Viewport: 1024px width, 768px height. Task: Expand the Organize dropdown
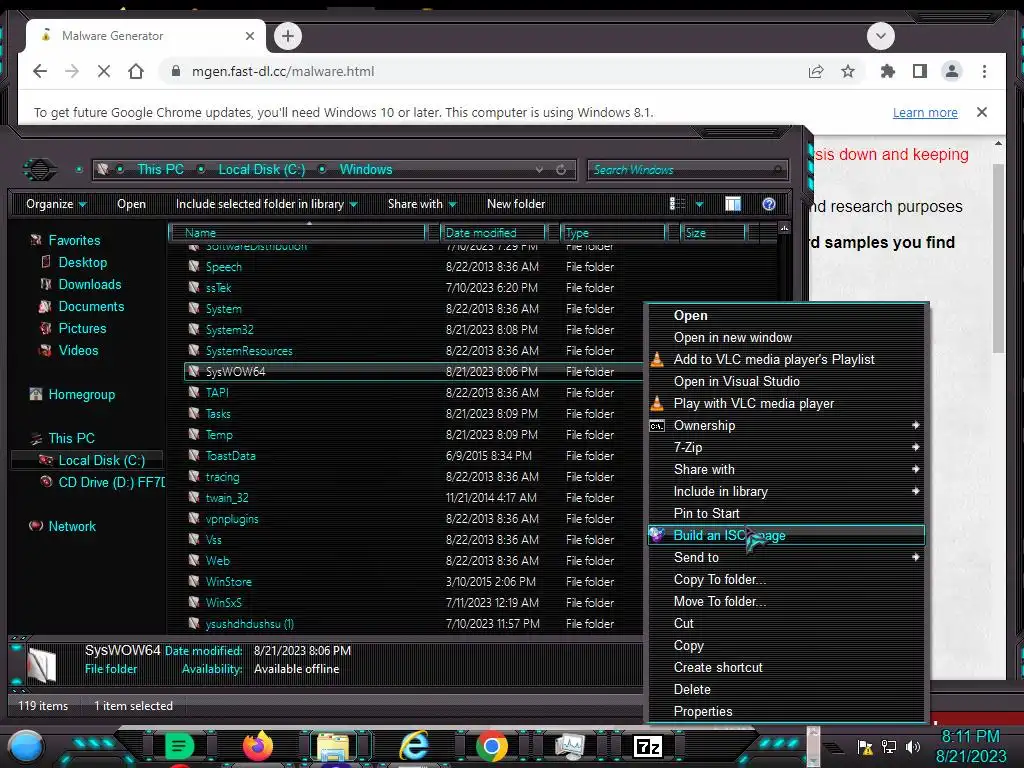56,204
